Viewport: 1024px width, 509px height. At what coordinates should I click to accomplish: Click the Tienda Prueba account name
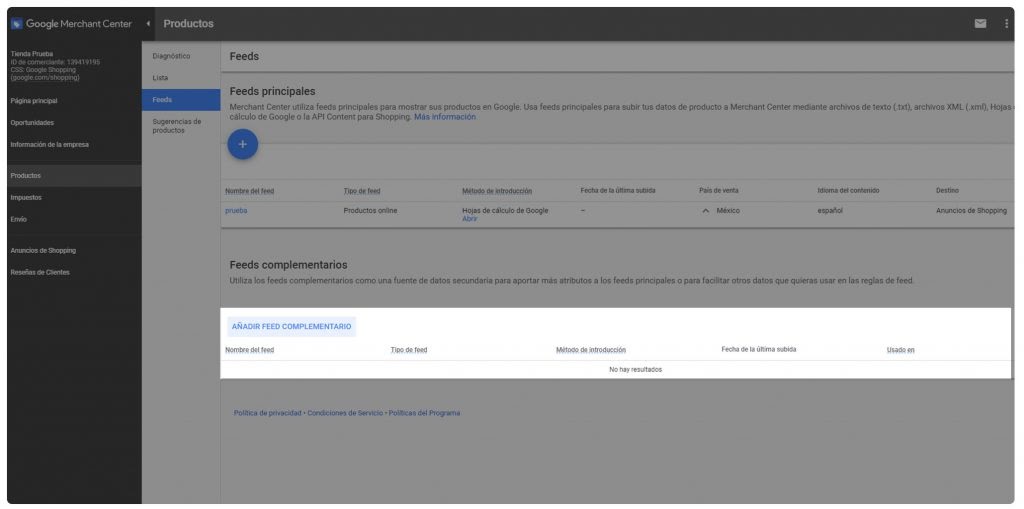coord(32,54)
